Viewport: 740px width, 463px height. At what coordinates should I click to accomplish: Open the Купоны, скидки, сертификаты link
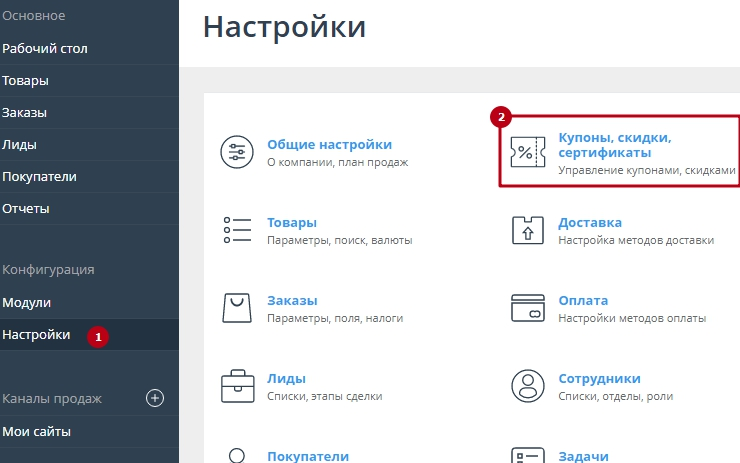click(x=614, y=144)
